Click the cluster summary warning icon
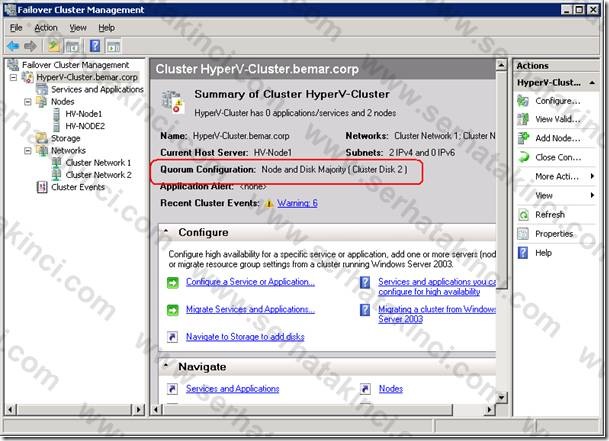Image resolution: width=609 pixels, height=441 pixels. 172,102
